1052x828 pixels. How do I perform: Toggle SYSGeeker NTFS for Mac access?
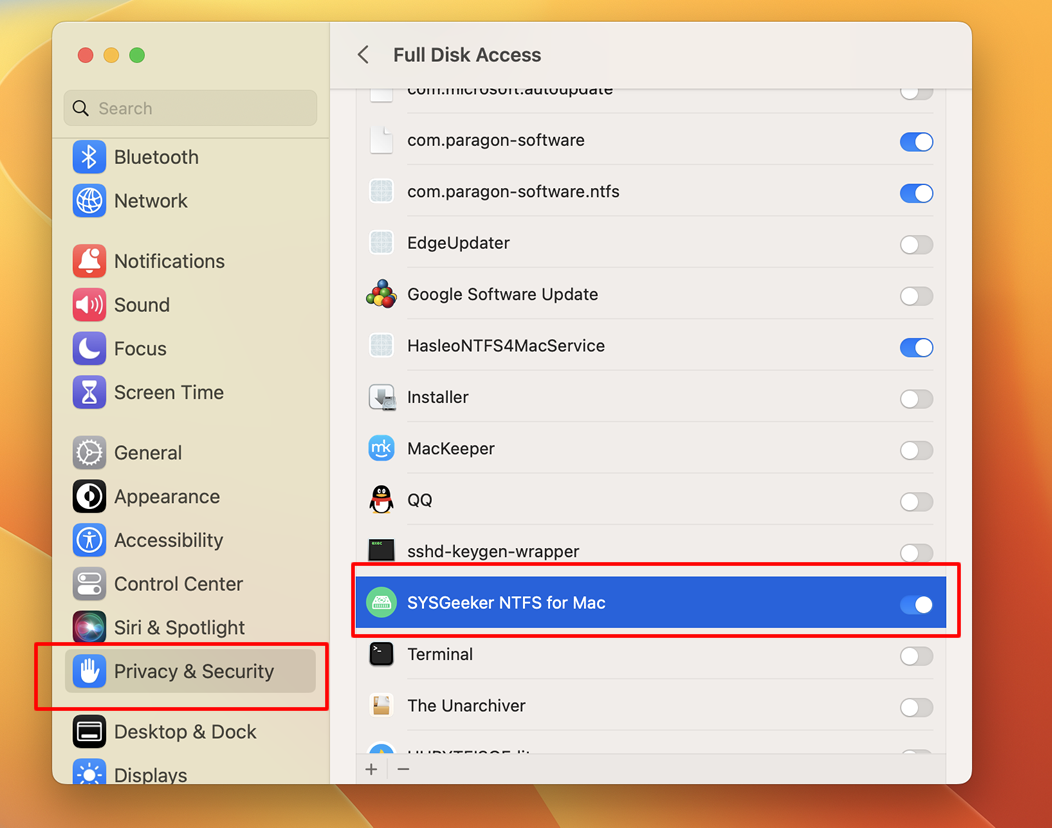pos(916,605)
